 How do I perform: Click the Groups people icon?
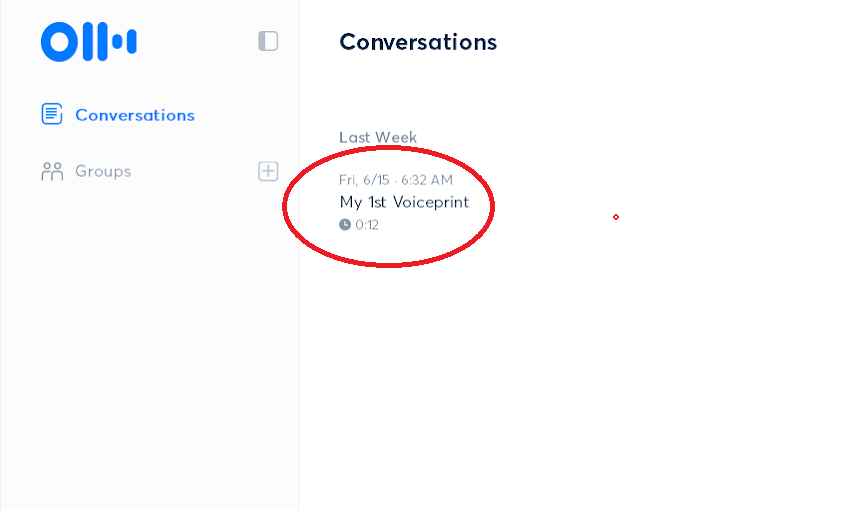[x=52, y=171]
